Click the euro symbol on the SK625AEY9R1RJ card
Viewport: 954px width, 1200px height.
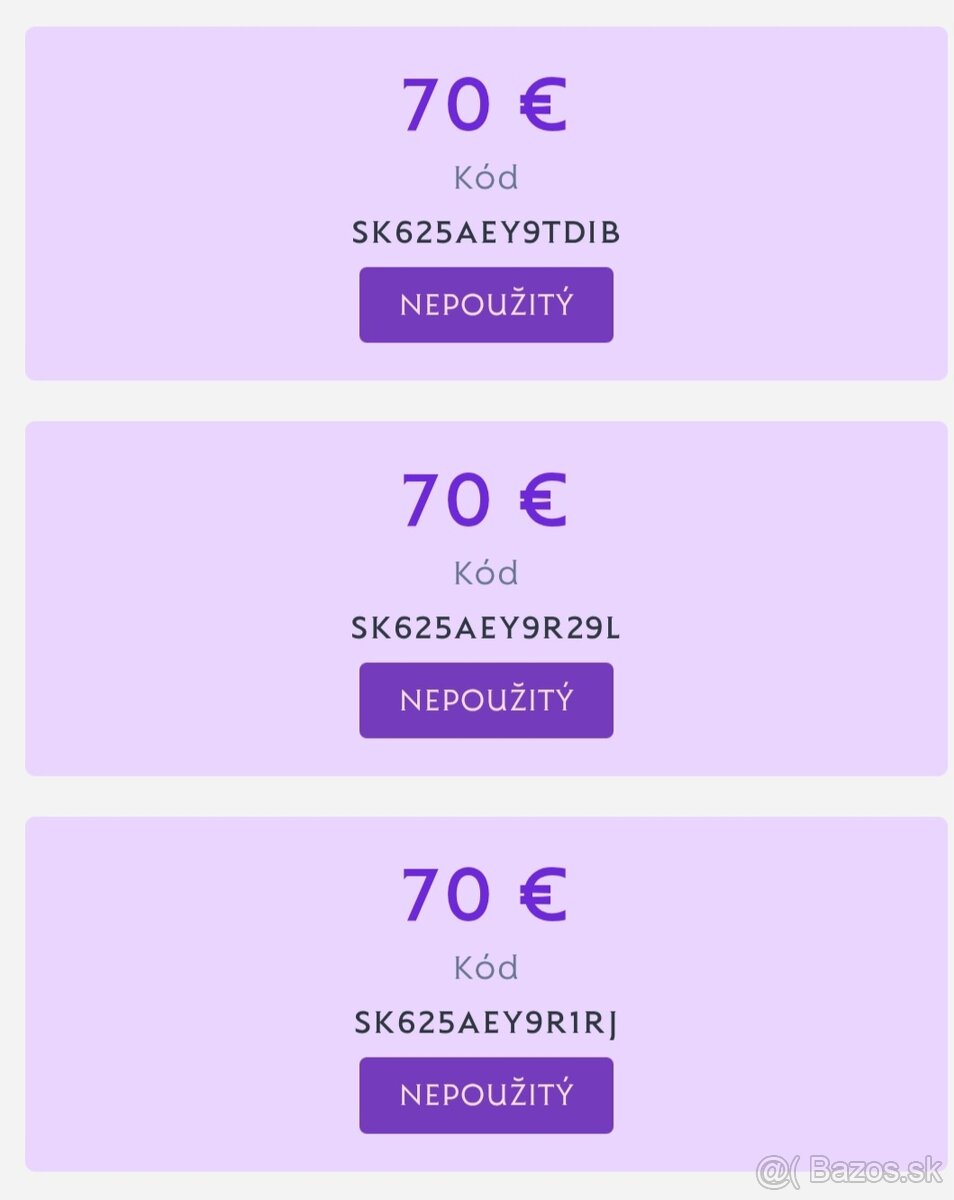pyautogui.click(x=543, y=895)
